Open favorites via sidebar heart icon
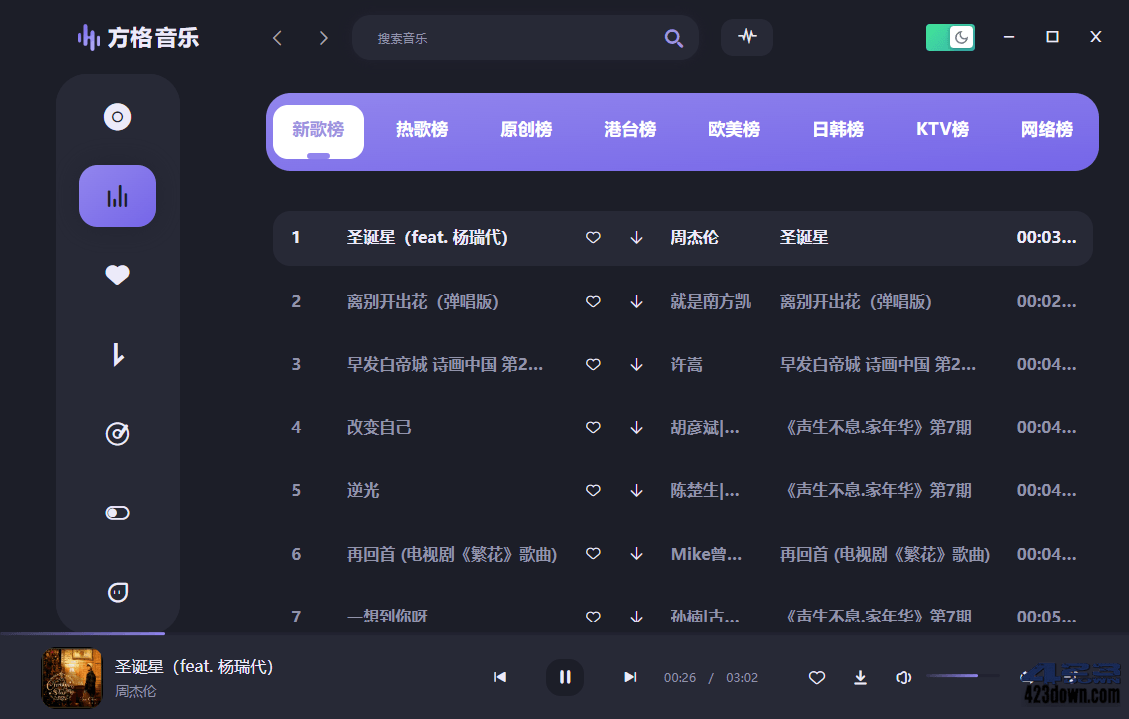 pyautogui.click(x=117, y=273)
